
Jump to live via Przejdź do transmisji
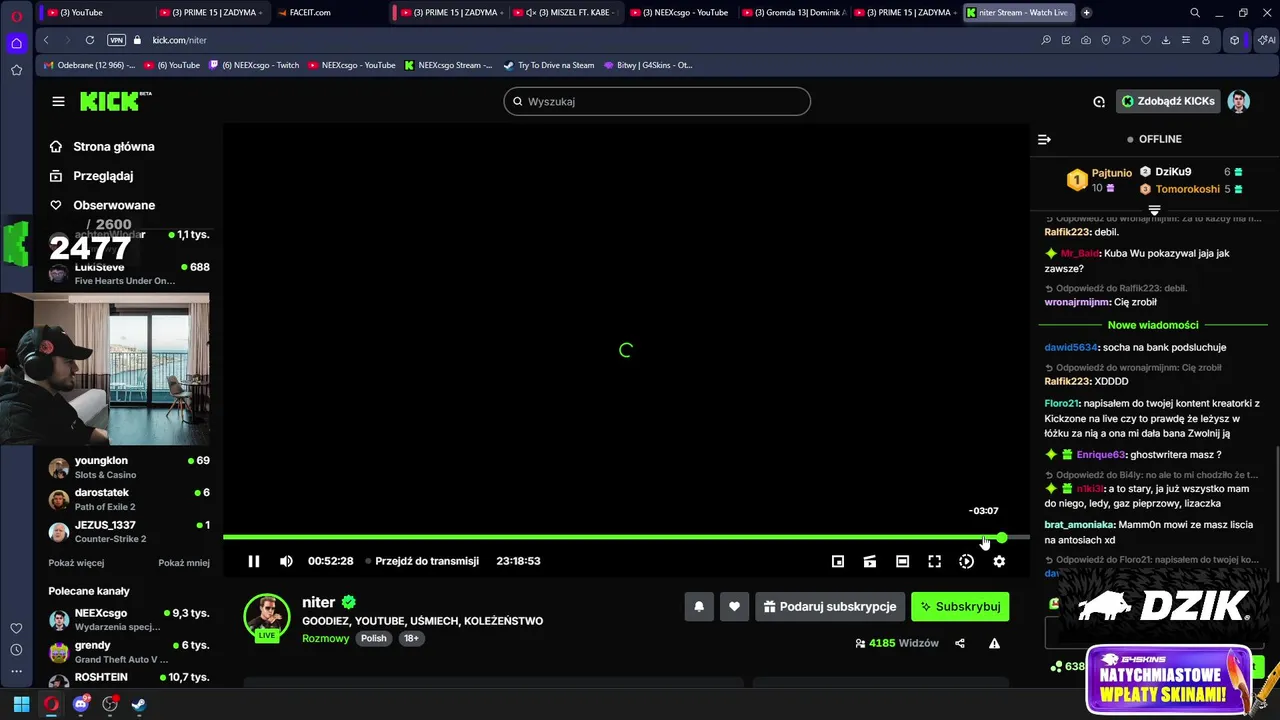422,561
